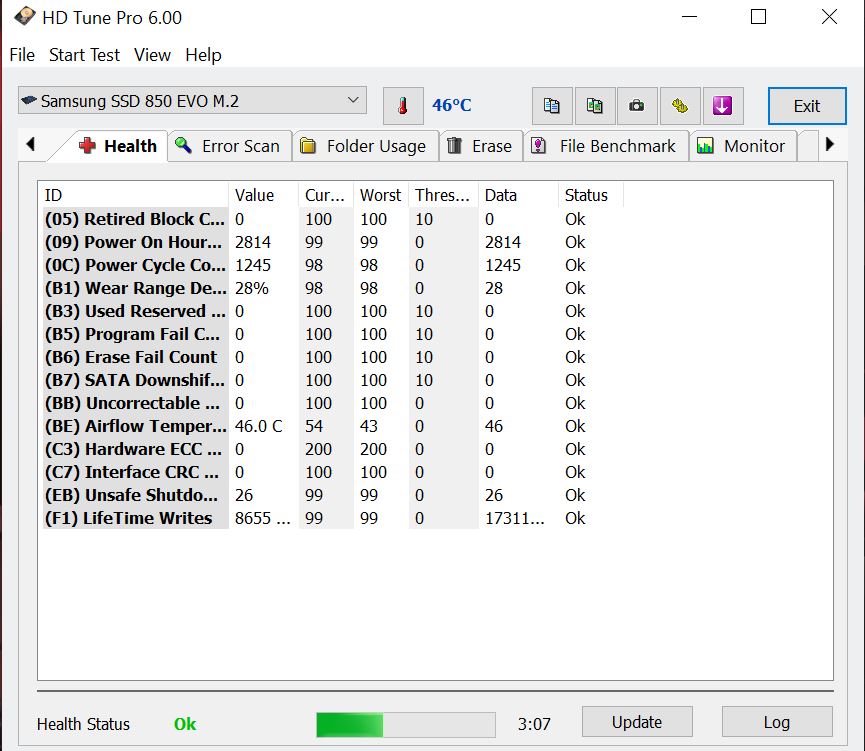Open the View menu

(152, 55)
